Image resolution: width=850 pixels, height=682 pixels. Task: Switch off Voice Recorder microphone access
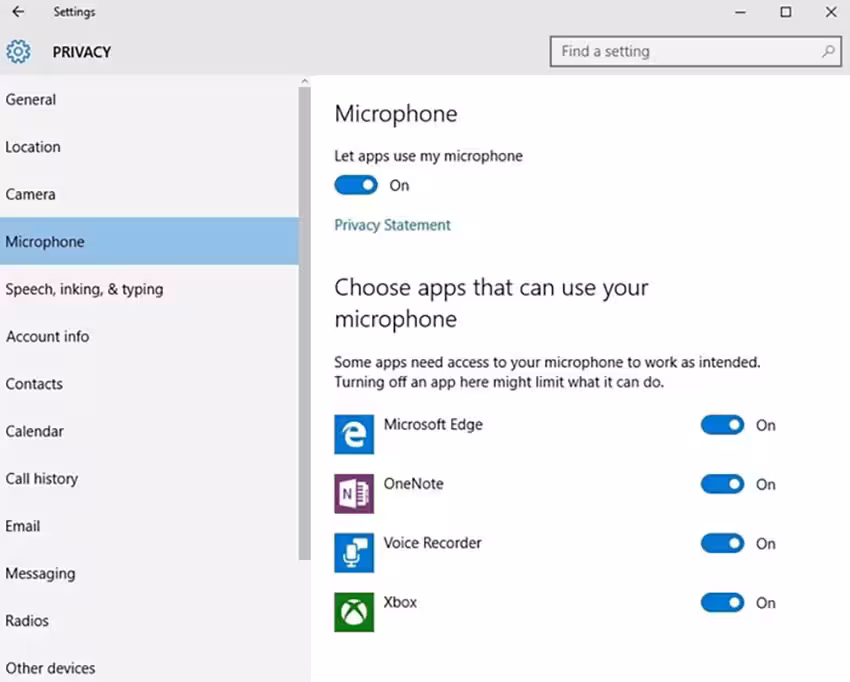tap(722, 543)
